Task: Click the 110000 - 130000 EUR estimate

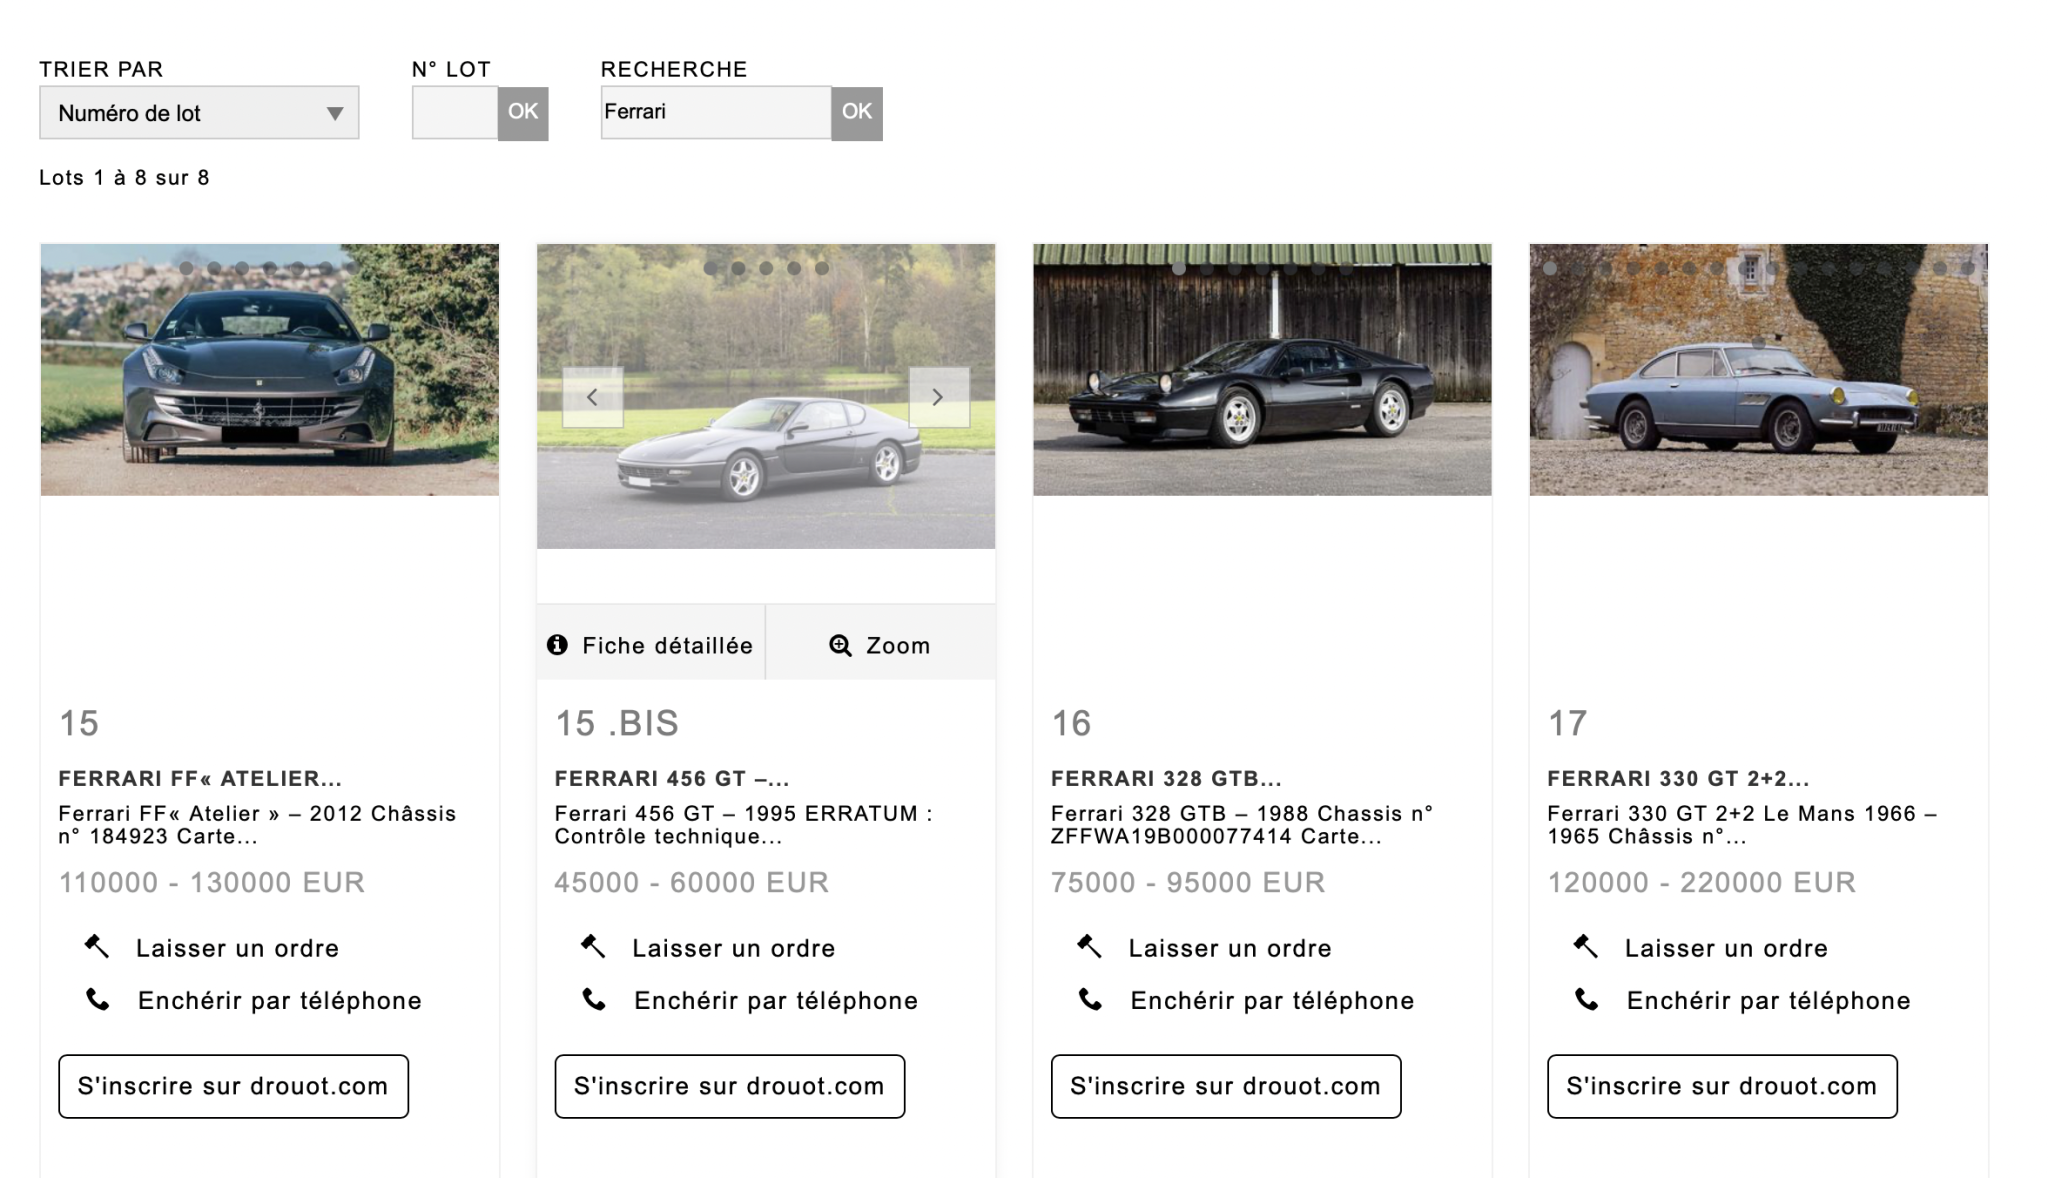Action: [x=212, y=882]
